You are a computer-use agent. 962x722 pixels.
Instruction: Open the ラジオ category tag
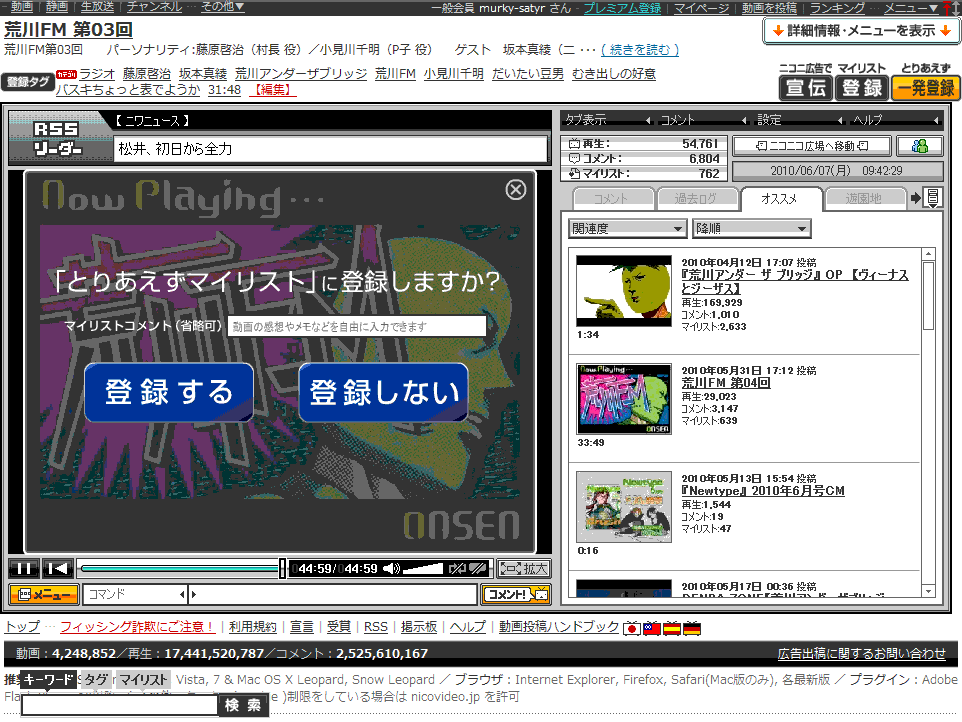click(x=97, y=74)
